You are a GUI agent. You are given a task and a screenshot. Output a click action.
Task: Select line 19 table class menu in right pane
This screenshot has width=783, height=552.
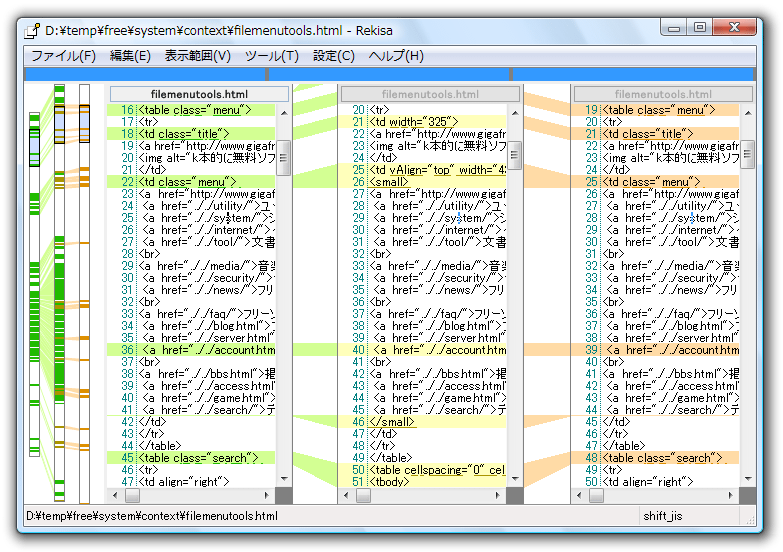(655, 110)
